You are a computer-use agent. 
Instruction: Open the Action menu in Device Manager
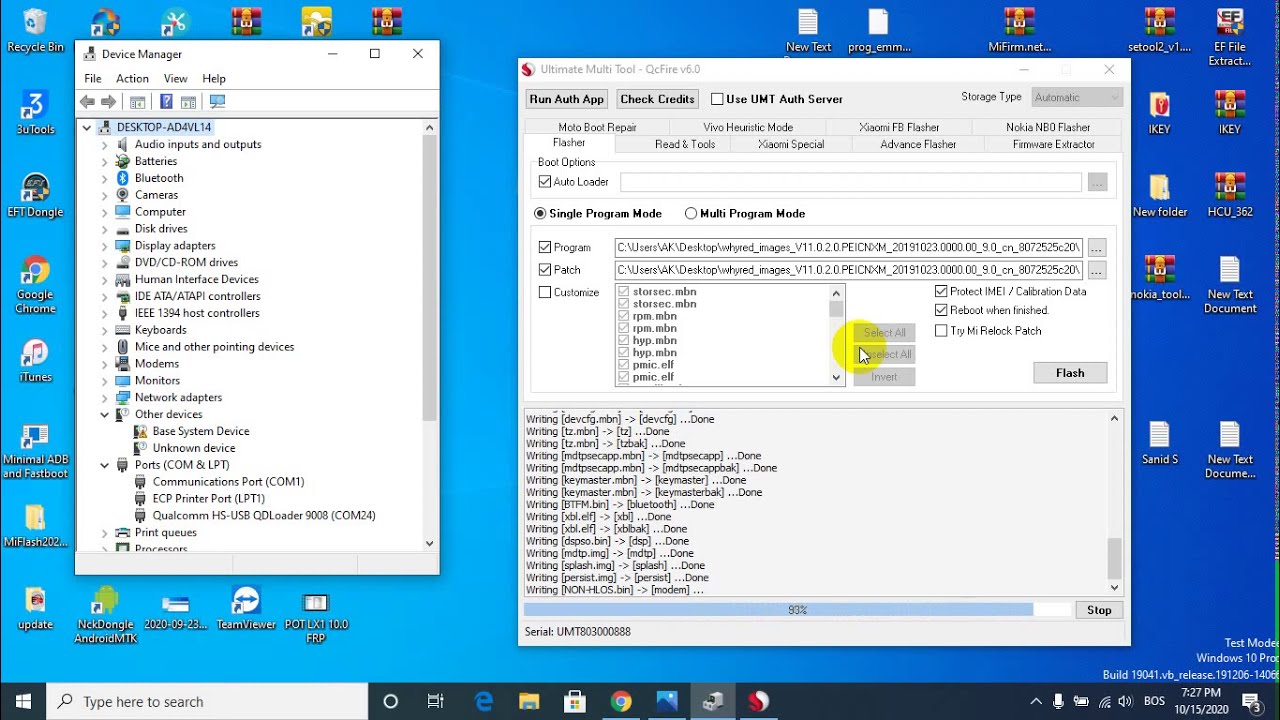coord(132,78)
